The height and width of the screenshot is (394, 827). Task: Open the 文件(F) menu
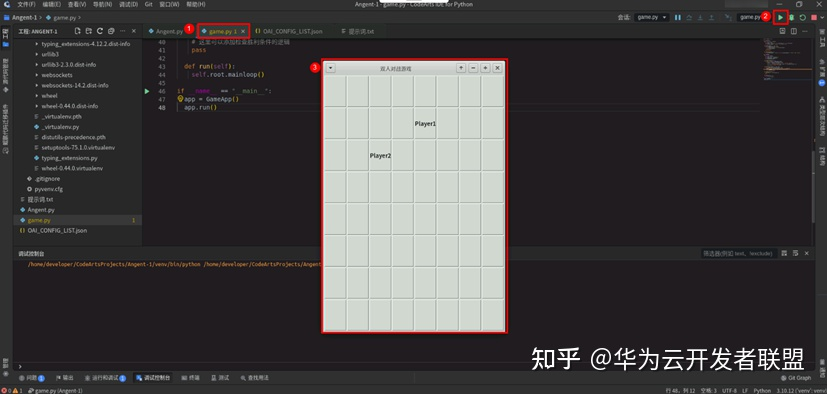(26, 4)
